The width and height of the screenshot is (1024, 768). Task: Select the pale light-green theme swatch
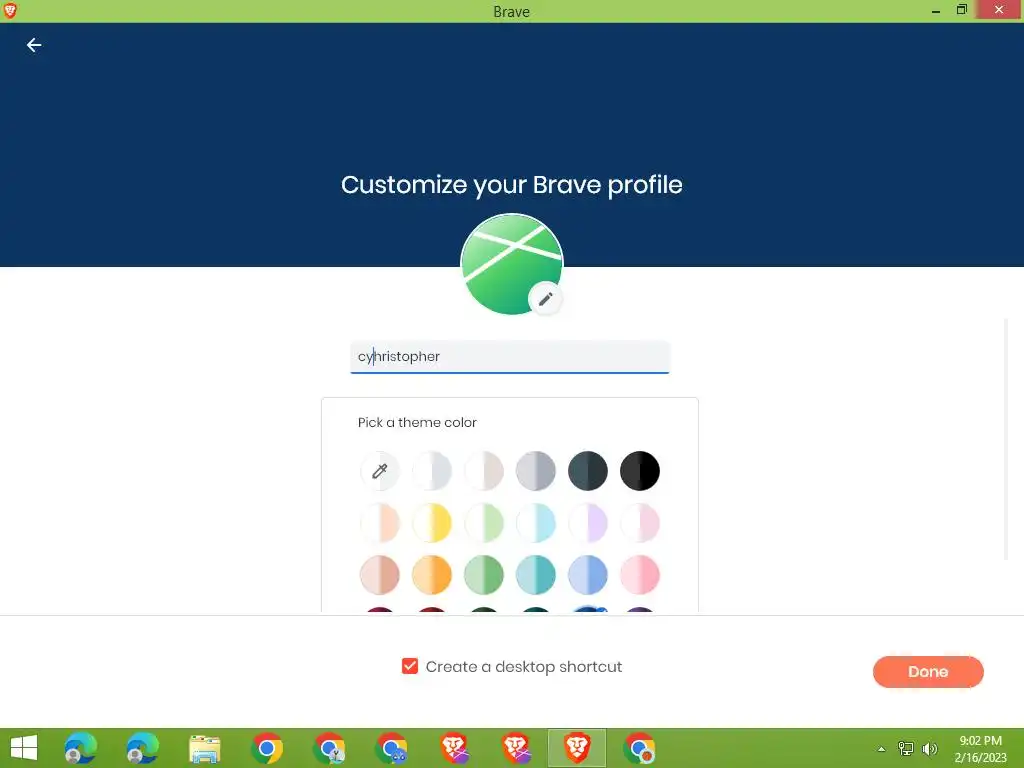[x=484, y=523]
